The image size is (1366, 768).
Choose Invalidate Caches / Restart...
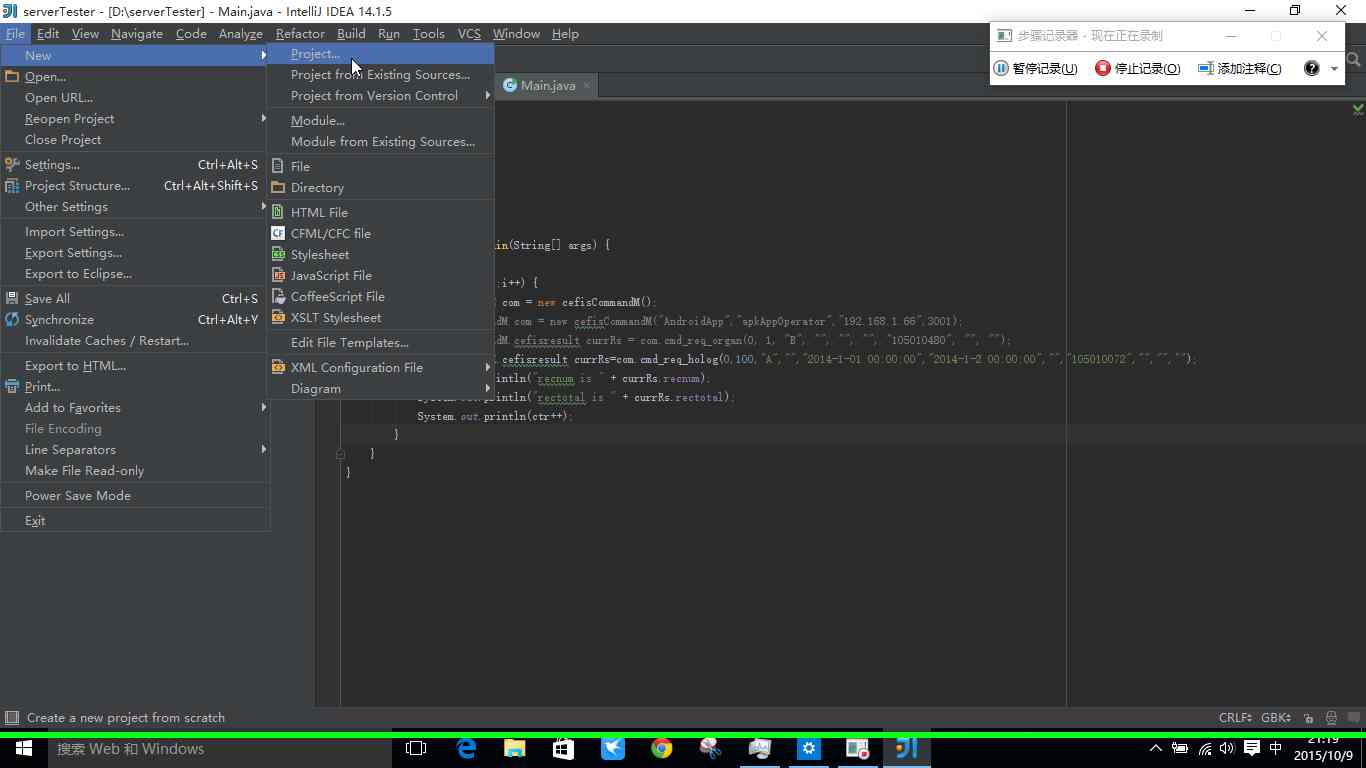pyautogui.click(x=135, y=341)
